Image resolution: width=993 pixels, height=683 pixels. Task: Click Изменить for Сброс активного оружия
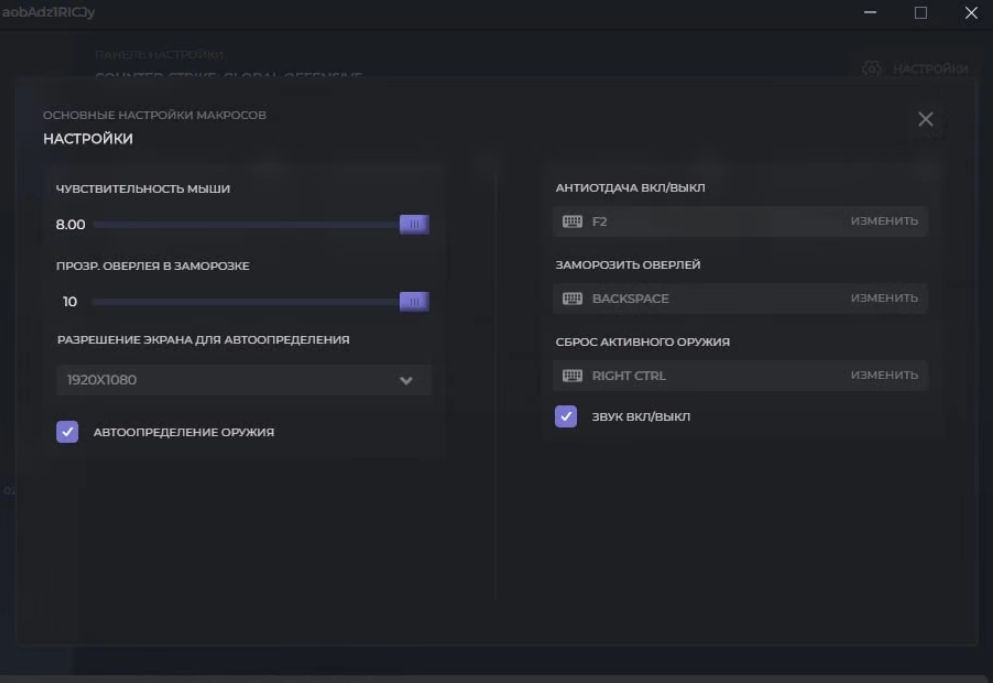click(x=884, y=375)
